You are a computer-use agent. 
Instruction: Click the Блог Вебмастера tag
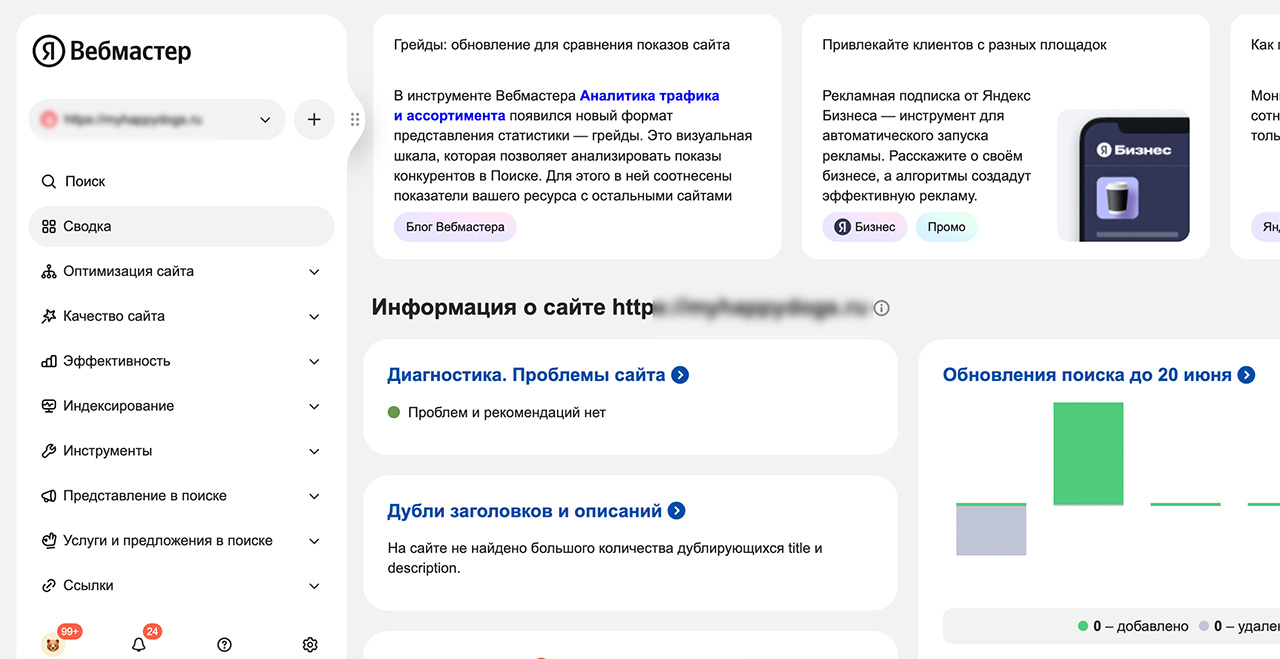(x=455, y=227)
